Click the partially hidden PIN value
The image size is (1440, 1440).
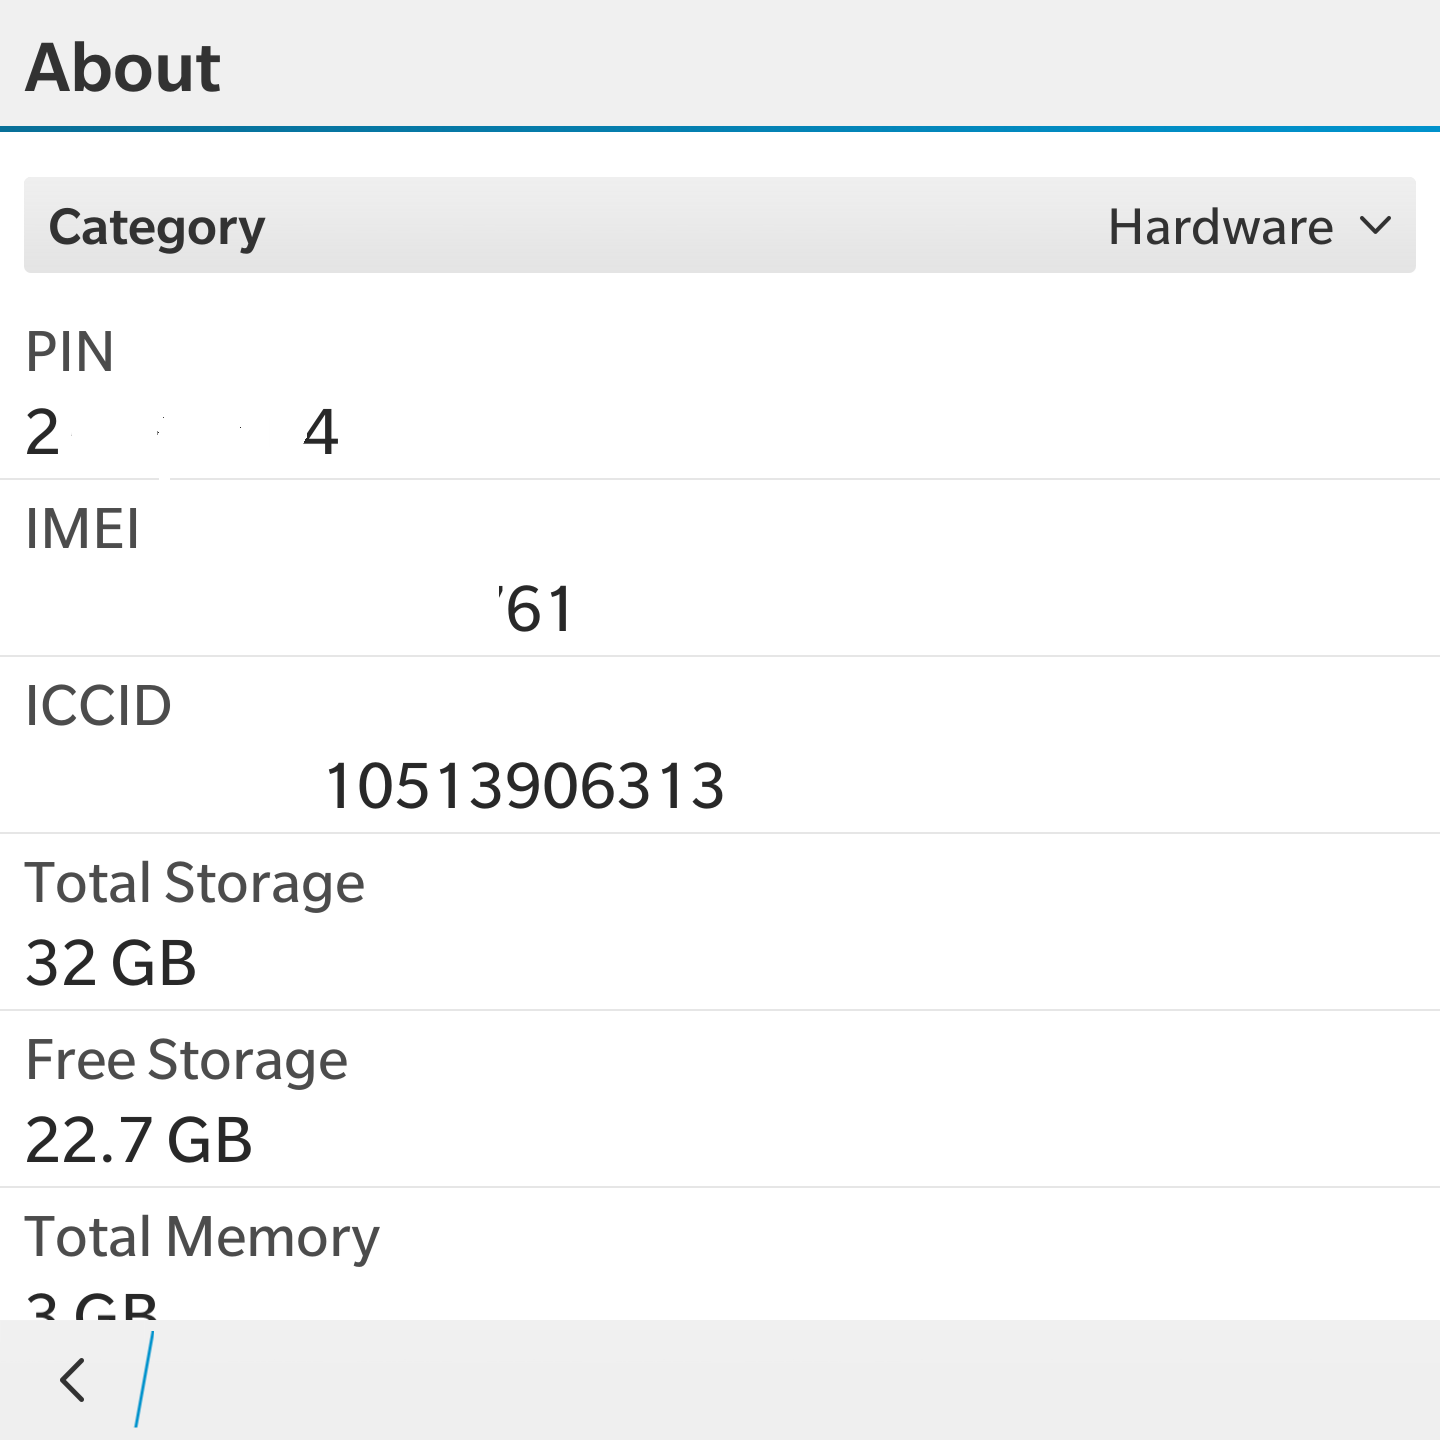click(x=182, y=433)
